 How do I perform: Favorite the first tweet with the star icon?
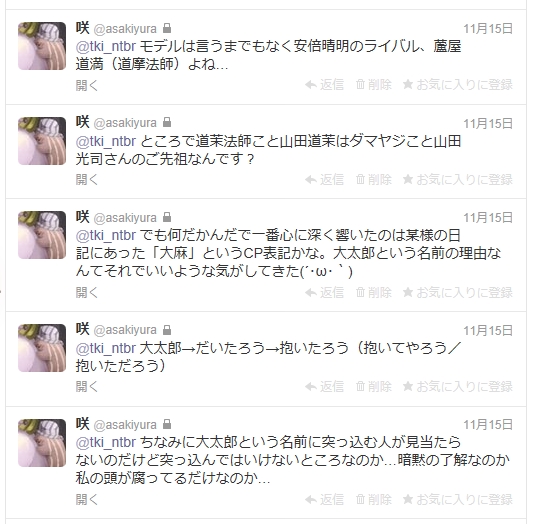click(x=458, y=84)
